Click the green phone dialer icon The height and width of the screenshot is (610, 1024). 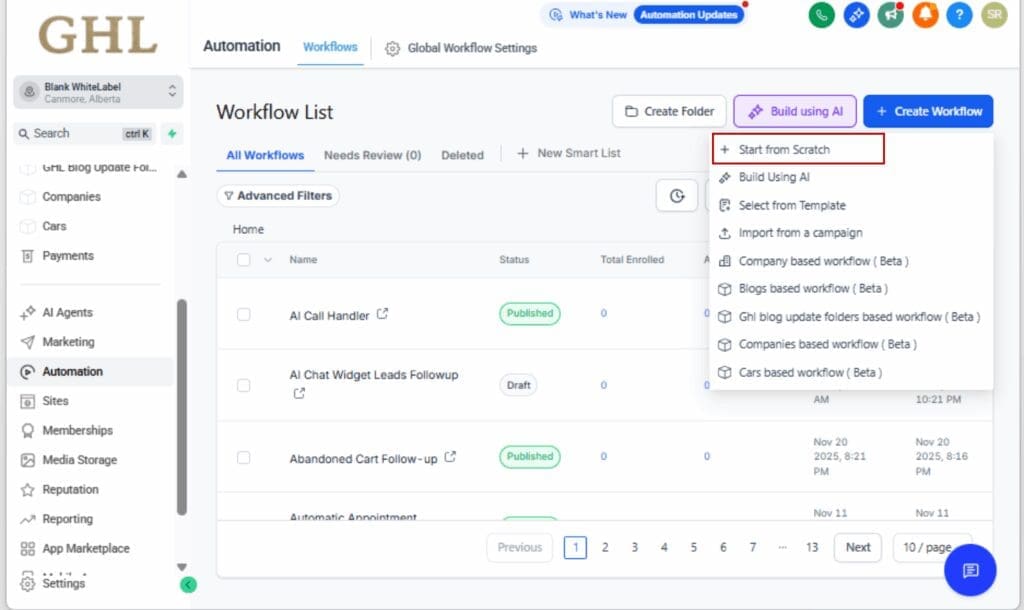[x=822, y=15]
